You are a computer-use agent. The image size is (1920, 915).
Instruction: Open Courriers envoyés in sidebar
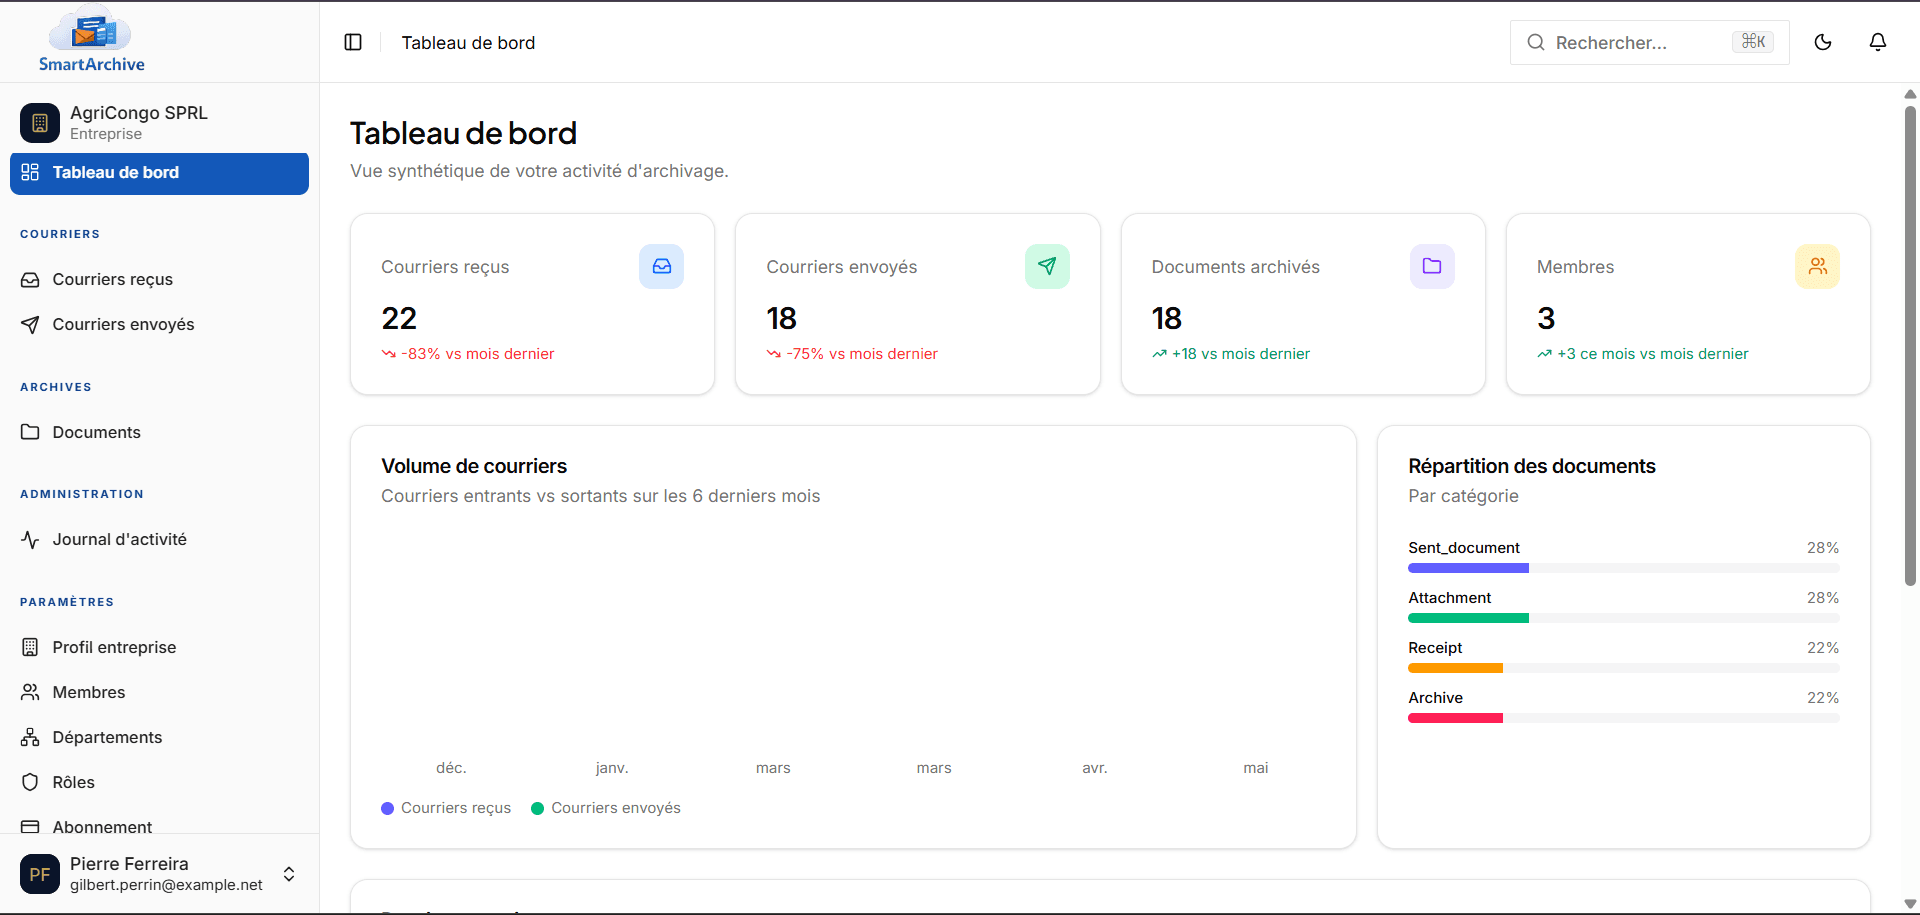(x=159, y=324)
